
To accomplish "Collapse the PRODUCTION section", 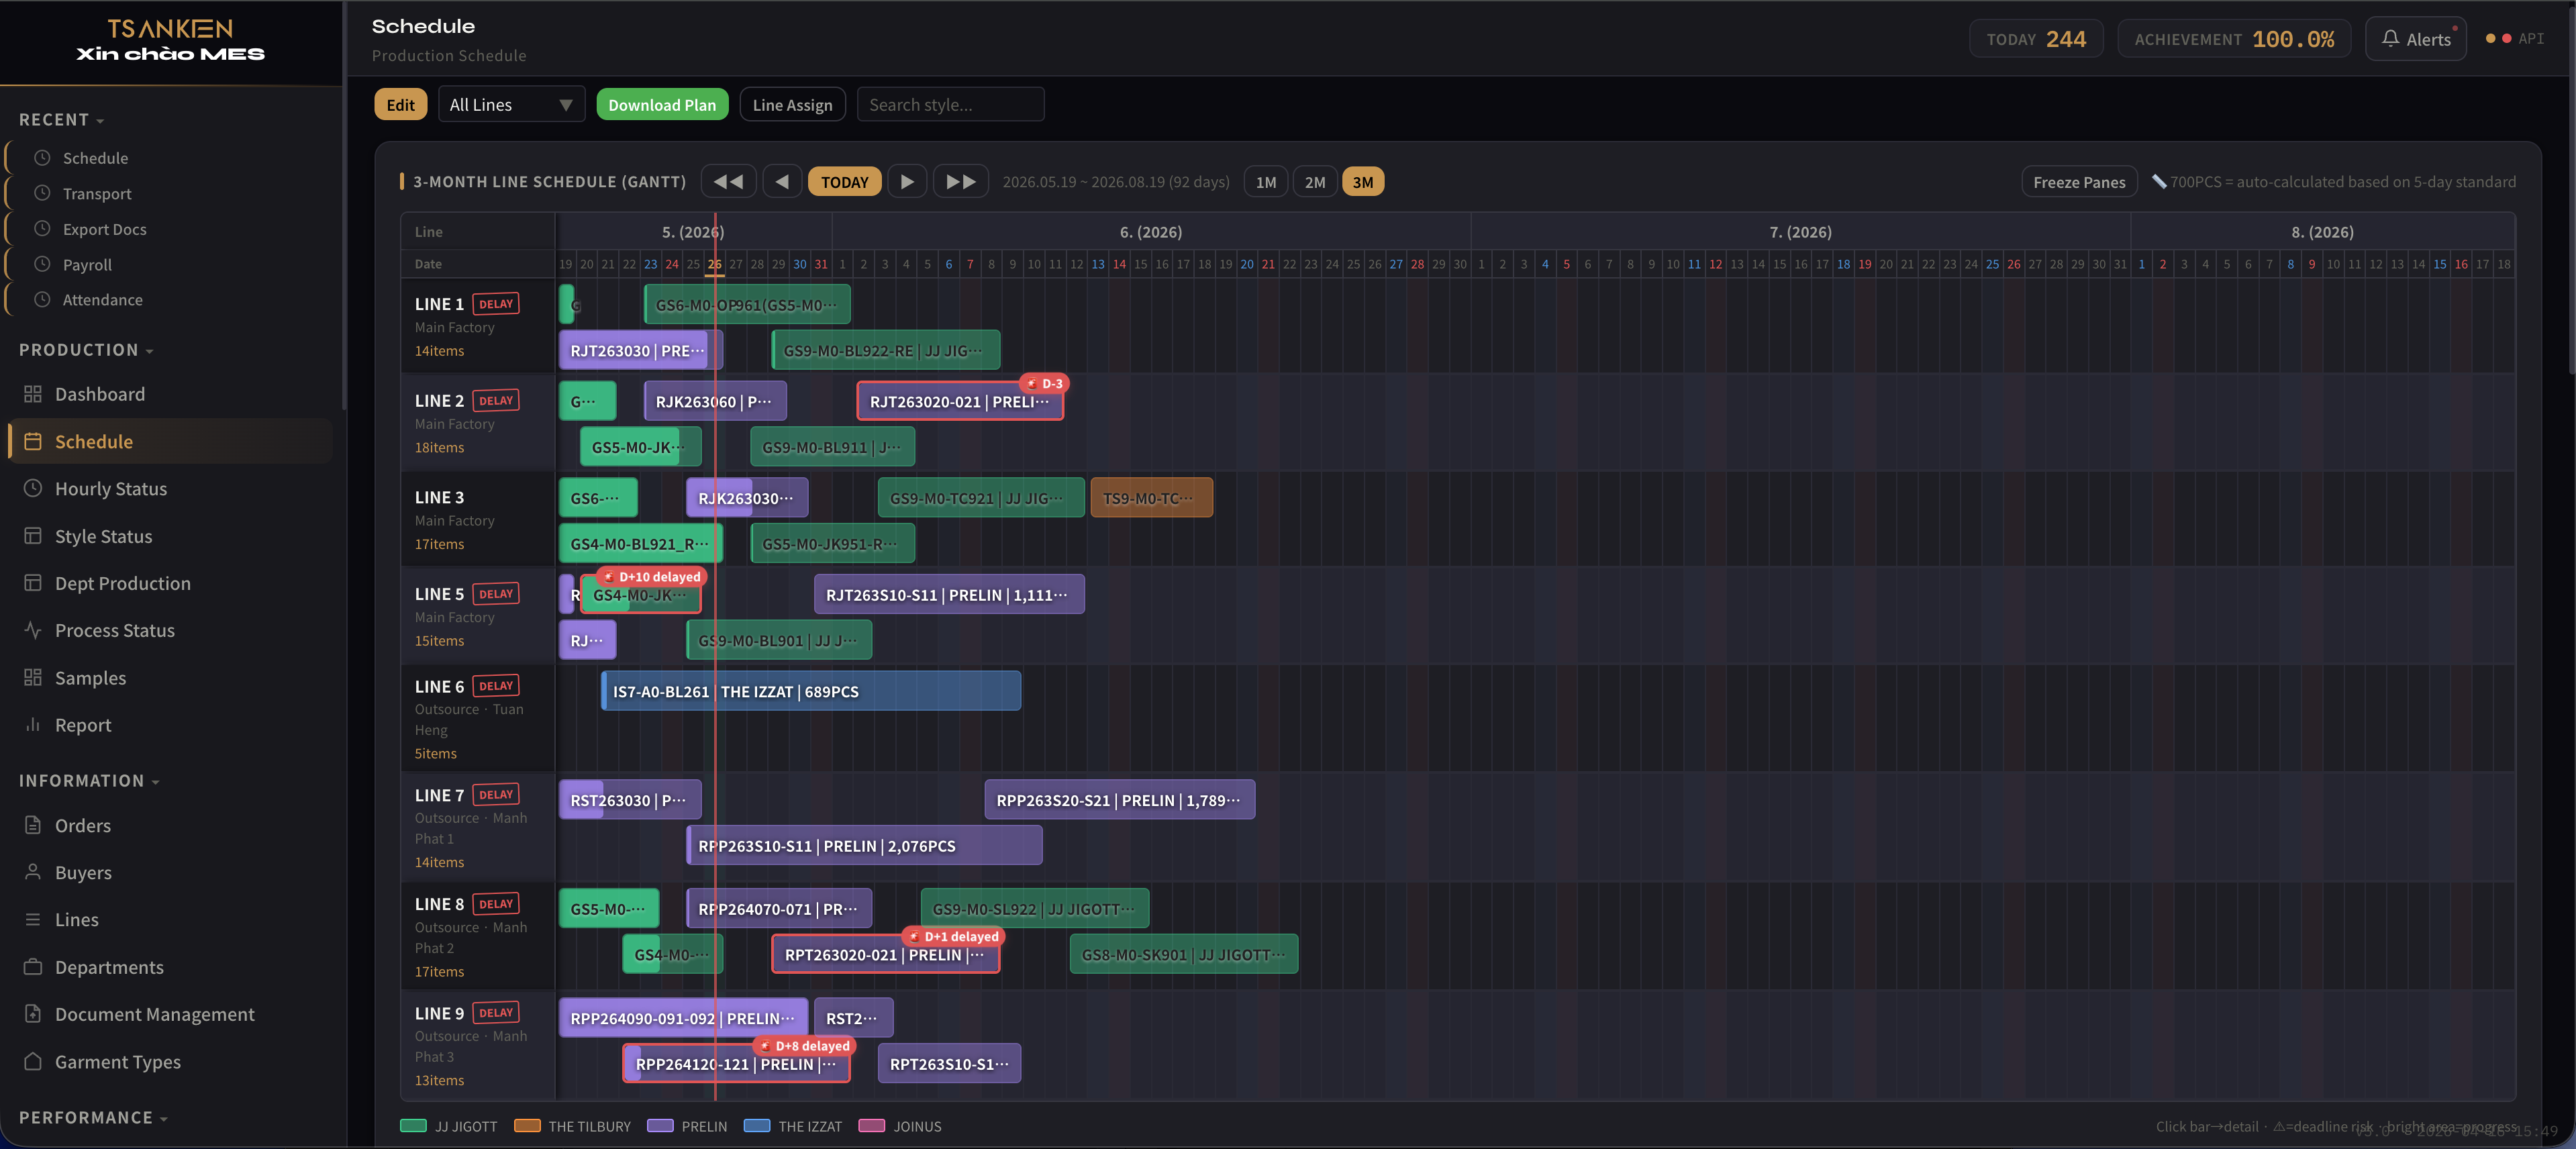I will (86, 350).
